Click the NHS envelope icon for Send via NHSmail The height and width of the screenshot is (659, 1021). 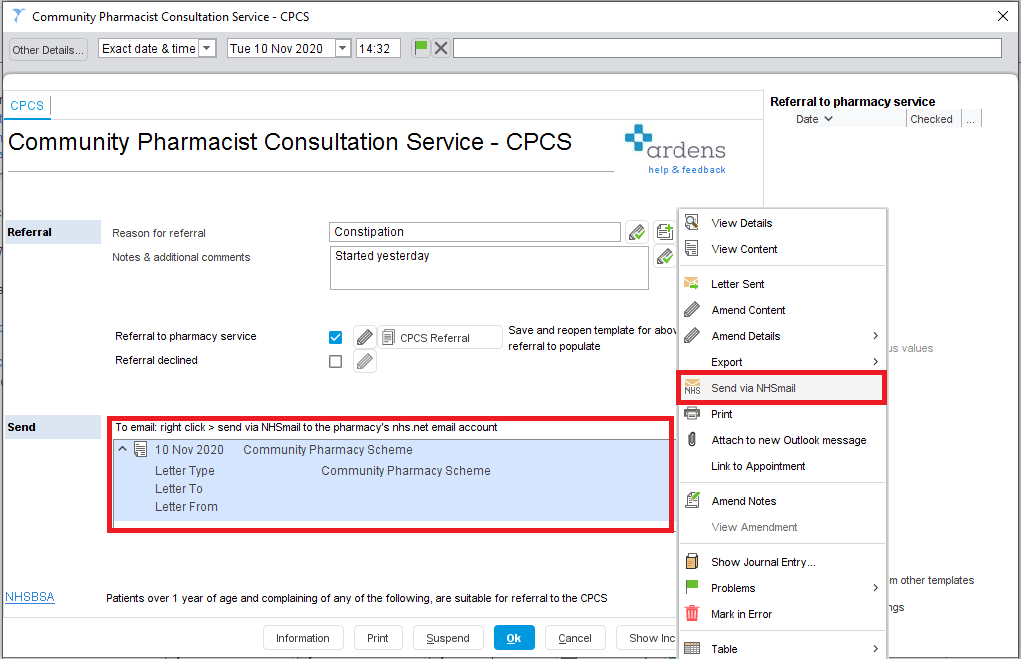coord(692,387)
